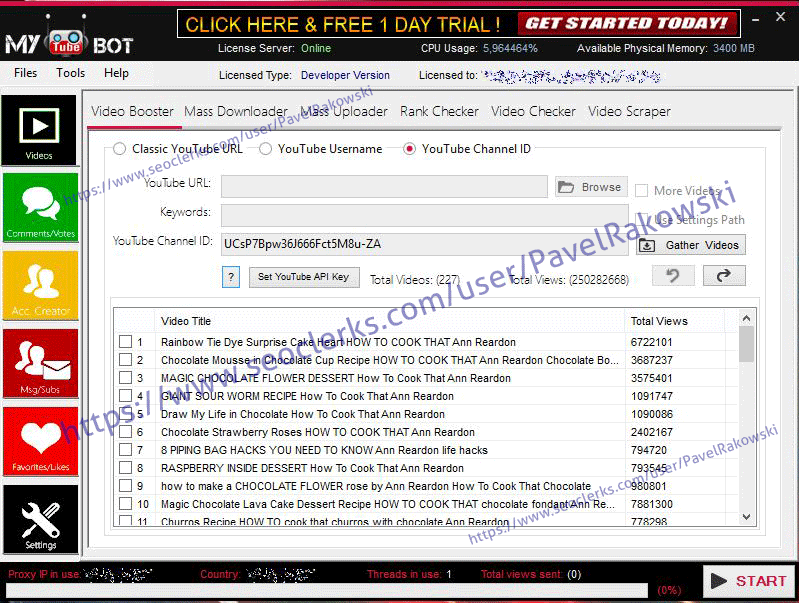The height and width of the screenshot is (604, 799).
Task: Open the Files menu
Action: pos(25,73)
